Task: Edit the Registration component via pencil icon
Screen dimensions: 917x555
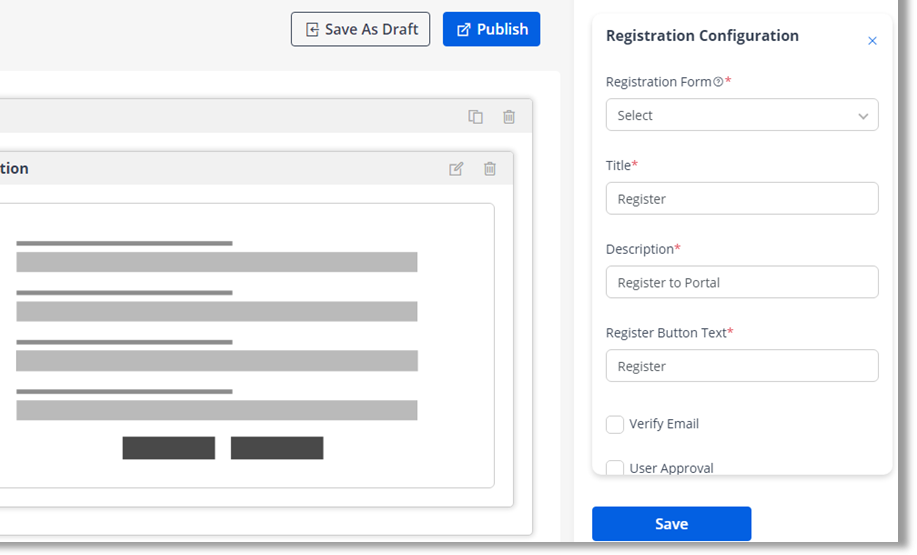Action: point(456,169)
